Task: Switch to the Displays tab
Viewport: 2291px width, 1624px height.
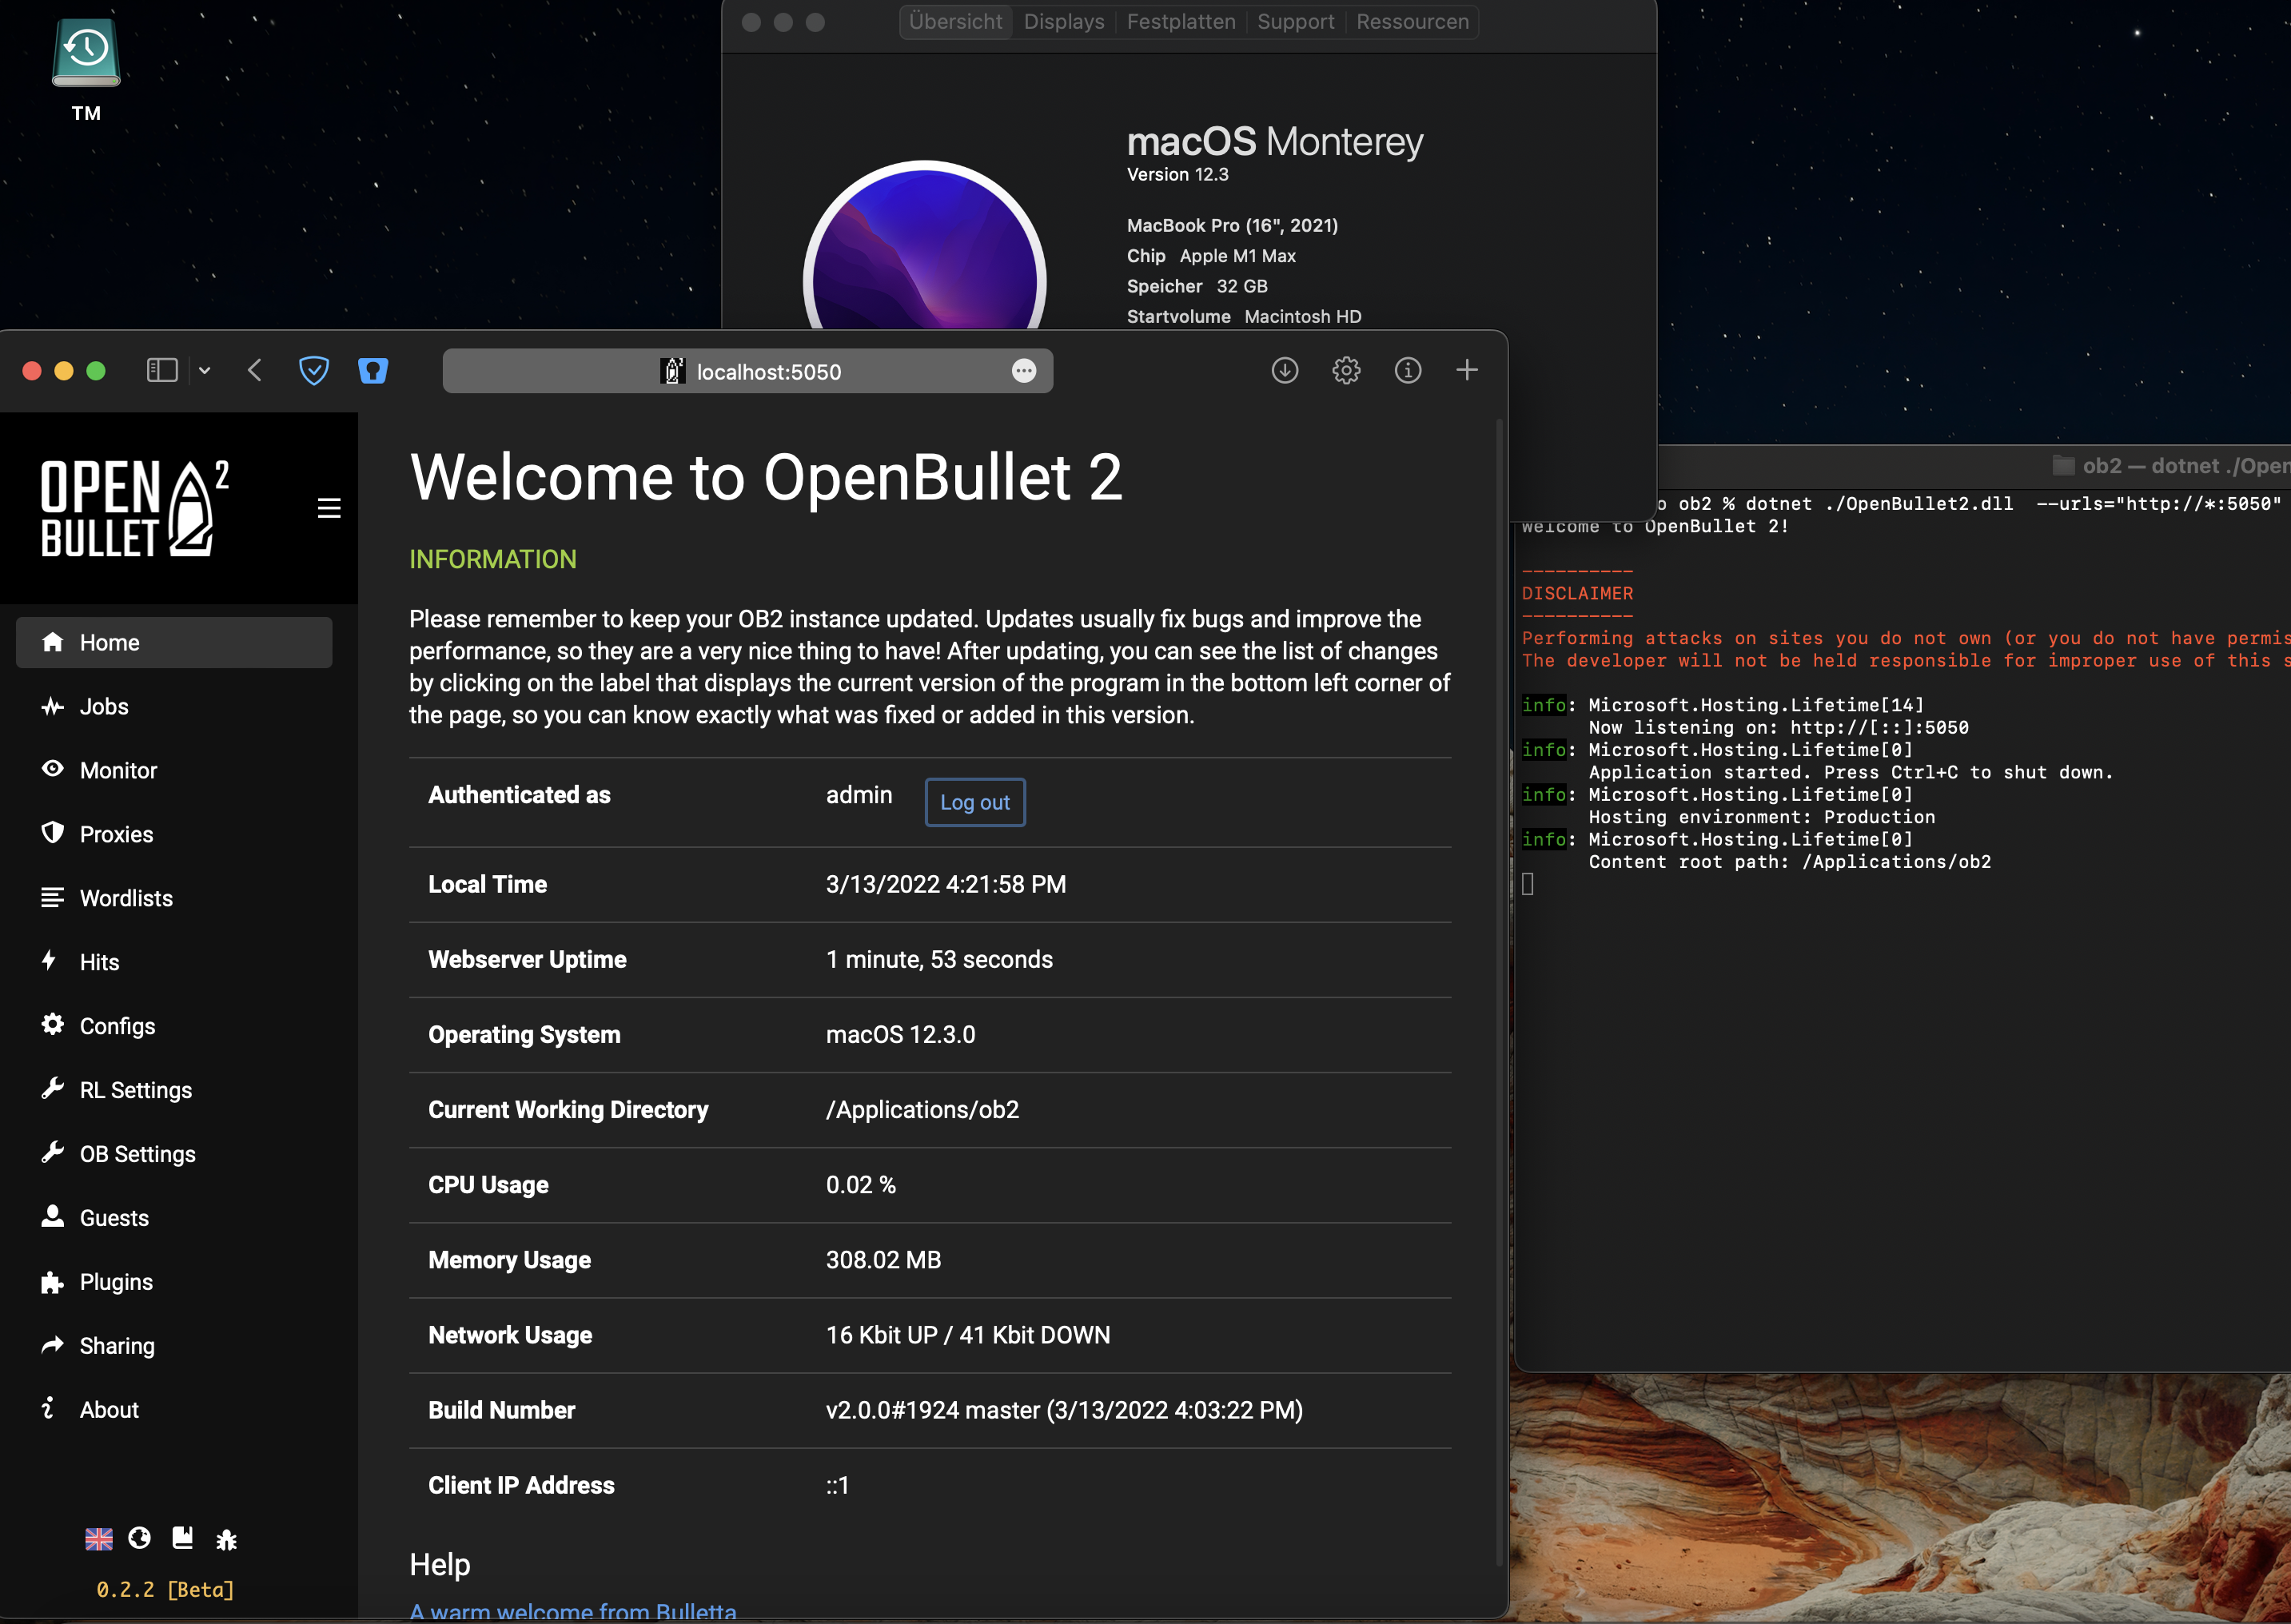Action: tap(1063, 22)
